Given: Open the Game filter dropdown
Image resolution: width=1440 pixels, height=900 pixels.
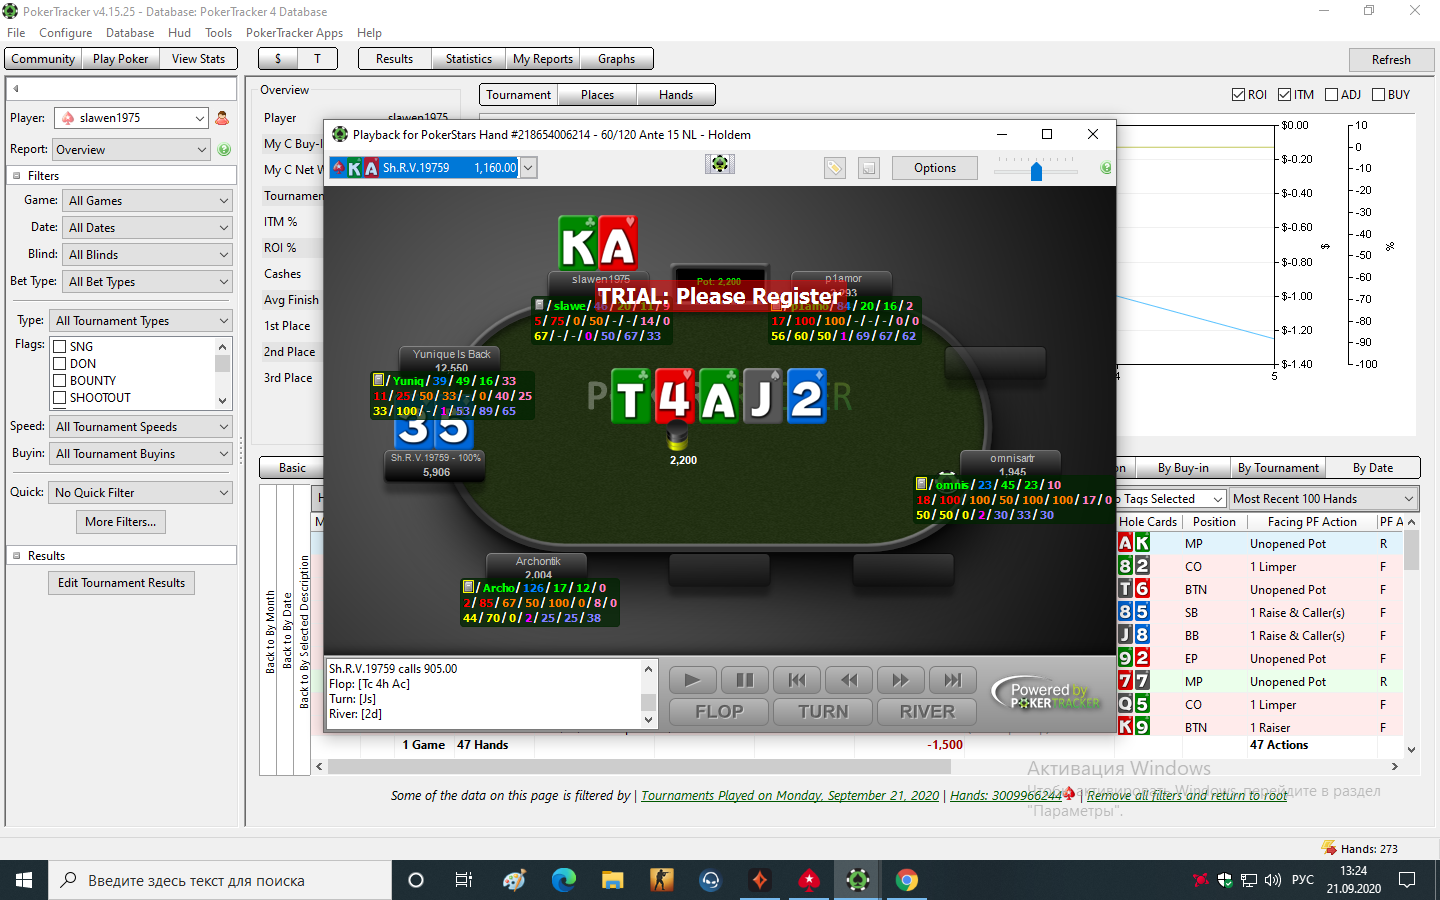Looking at the screenshot, I should pos(147,201).
